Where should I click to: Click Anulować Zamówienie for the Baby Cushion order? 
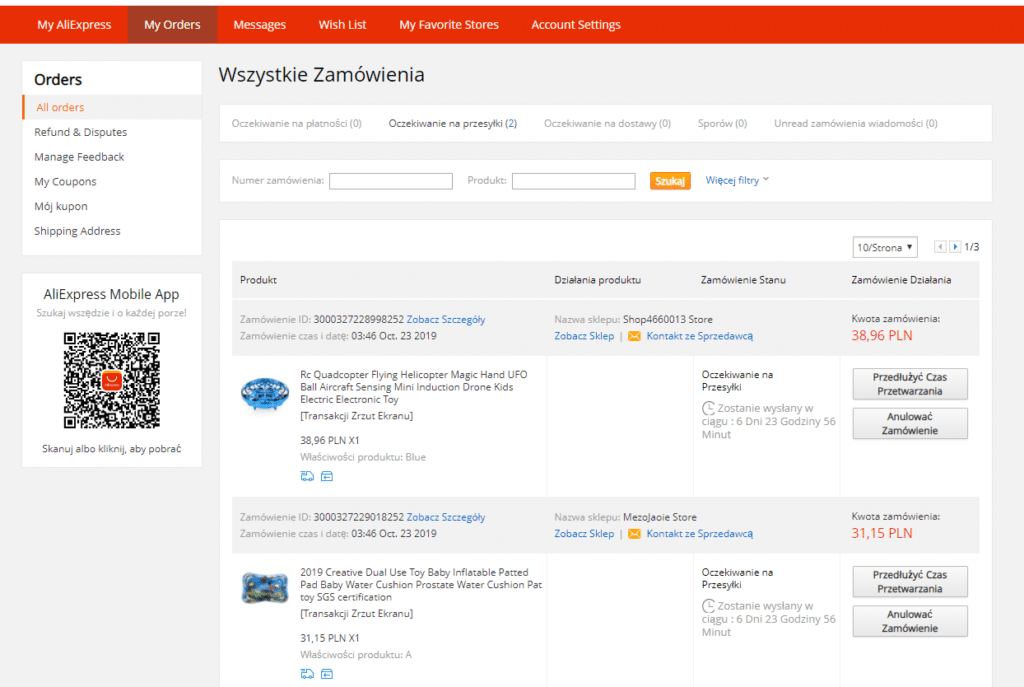coord(910,622)
